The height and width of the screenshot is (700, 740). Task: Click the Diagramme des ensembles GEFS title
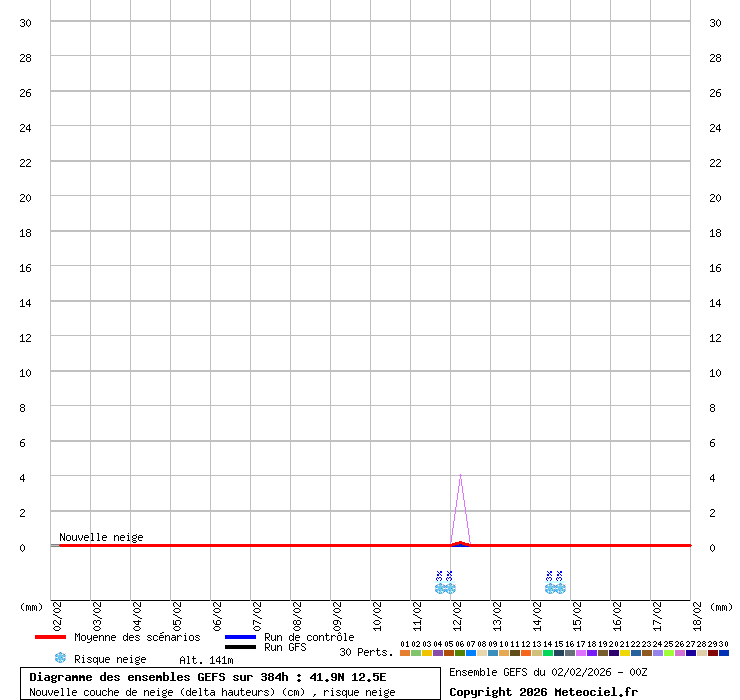tap(208, 677)
